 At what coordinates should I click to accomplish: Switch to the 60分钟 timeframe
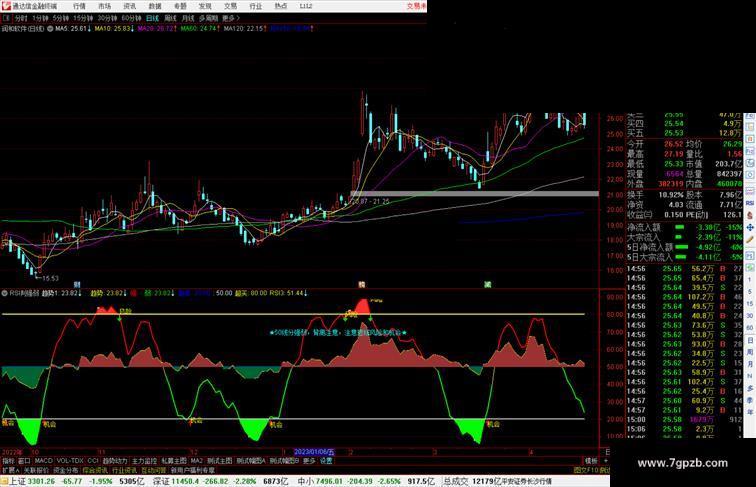tap(131, 18)
